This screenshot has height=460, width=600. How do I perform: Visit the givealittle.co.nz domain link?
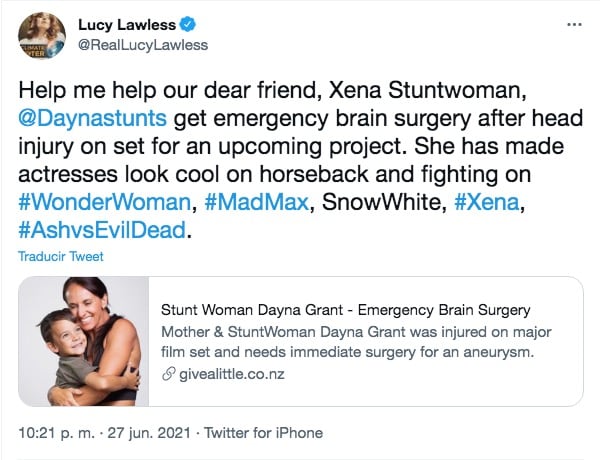(224, 374)
